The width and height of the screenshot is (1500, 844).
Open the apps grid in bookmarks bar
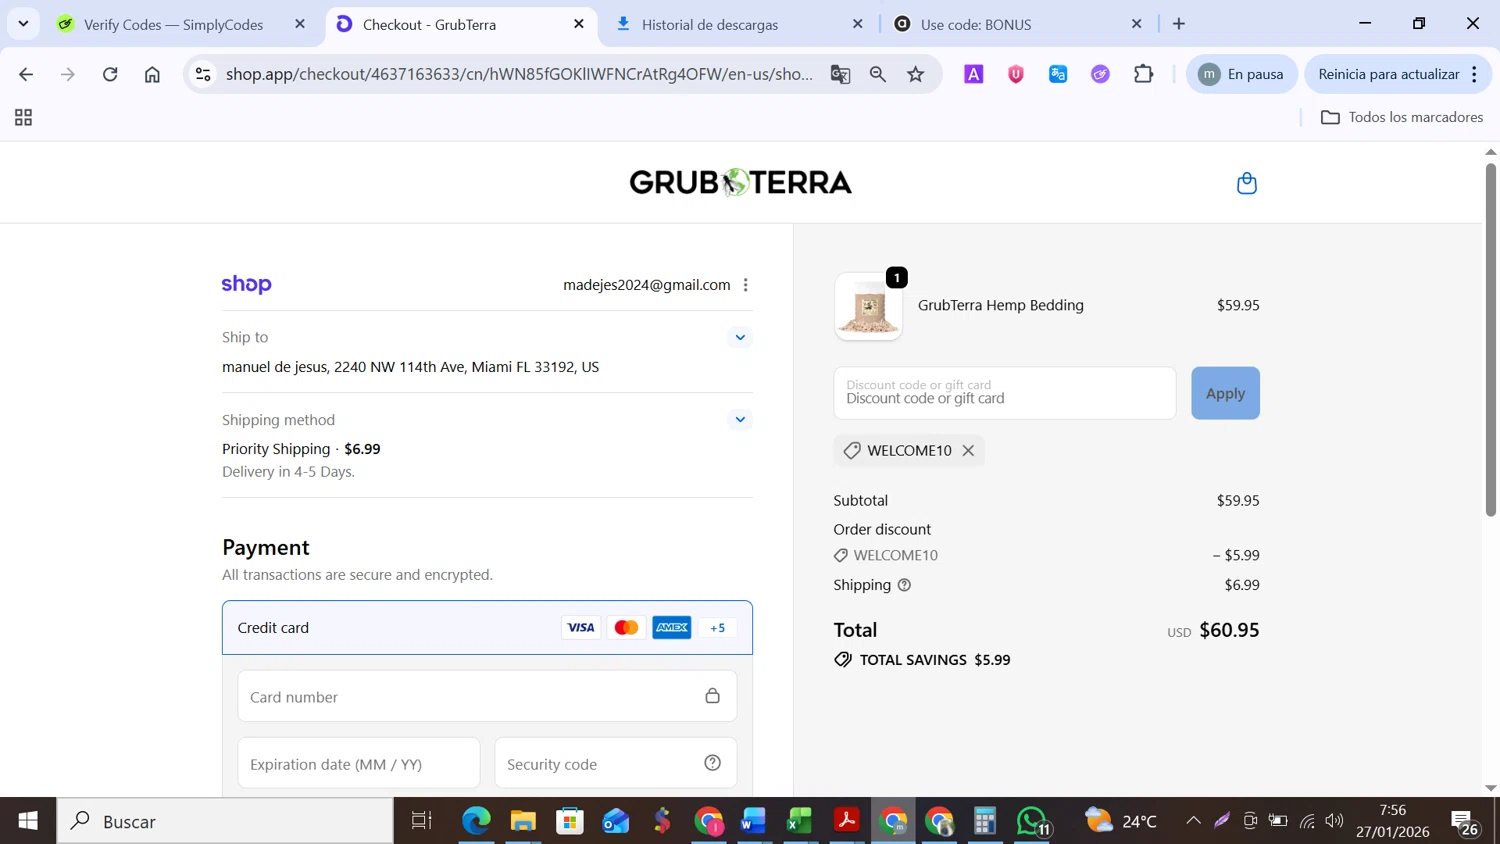point(23,118)
